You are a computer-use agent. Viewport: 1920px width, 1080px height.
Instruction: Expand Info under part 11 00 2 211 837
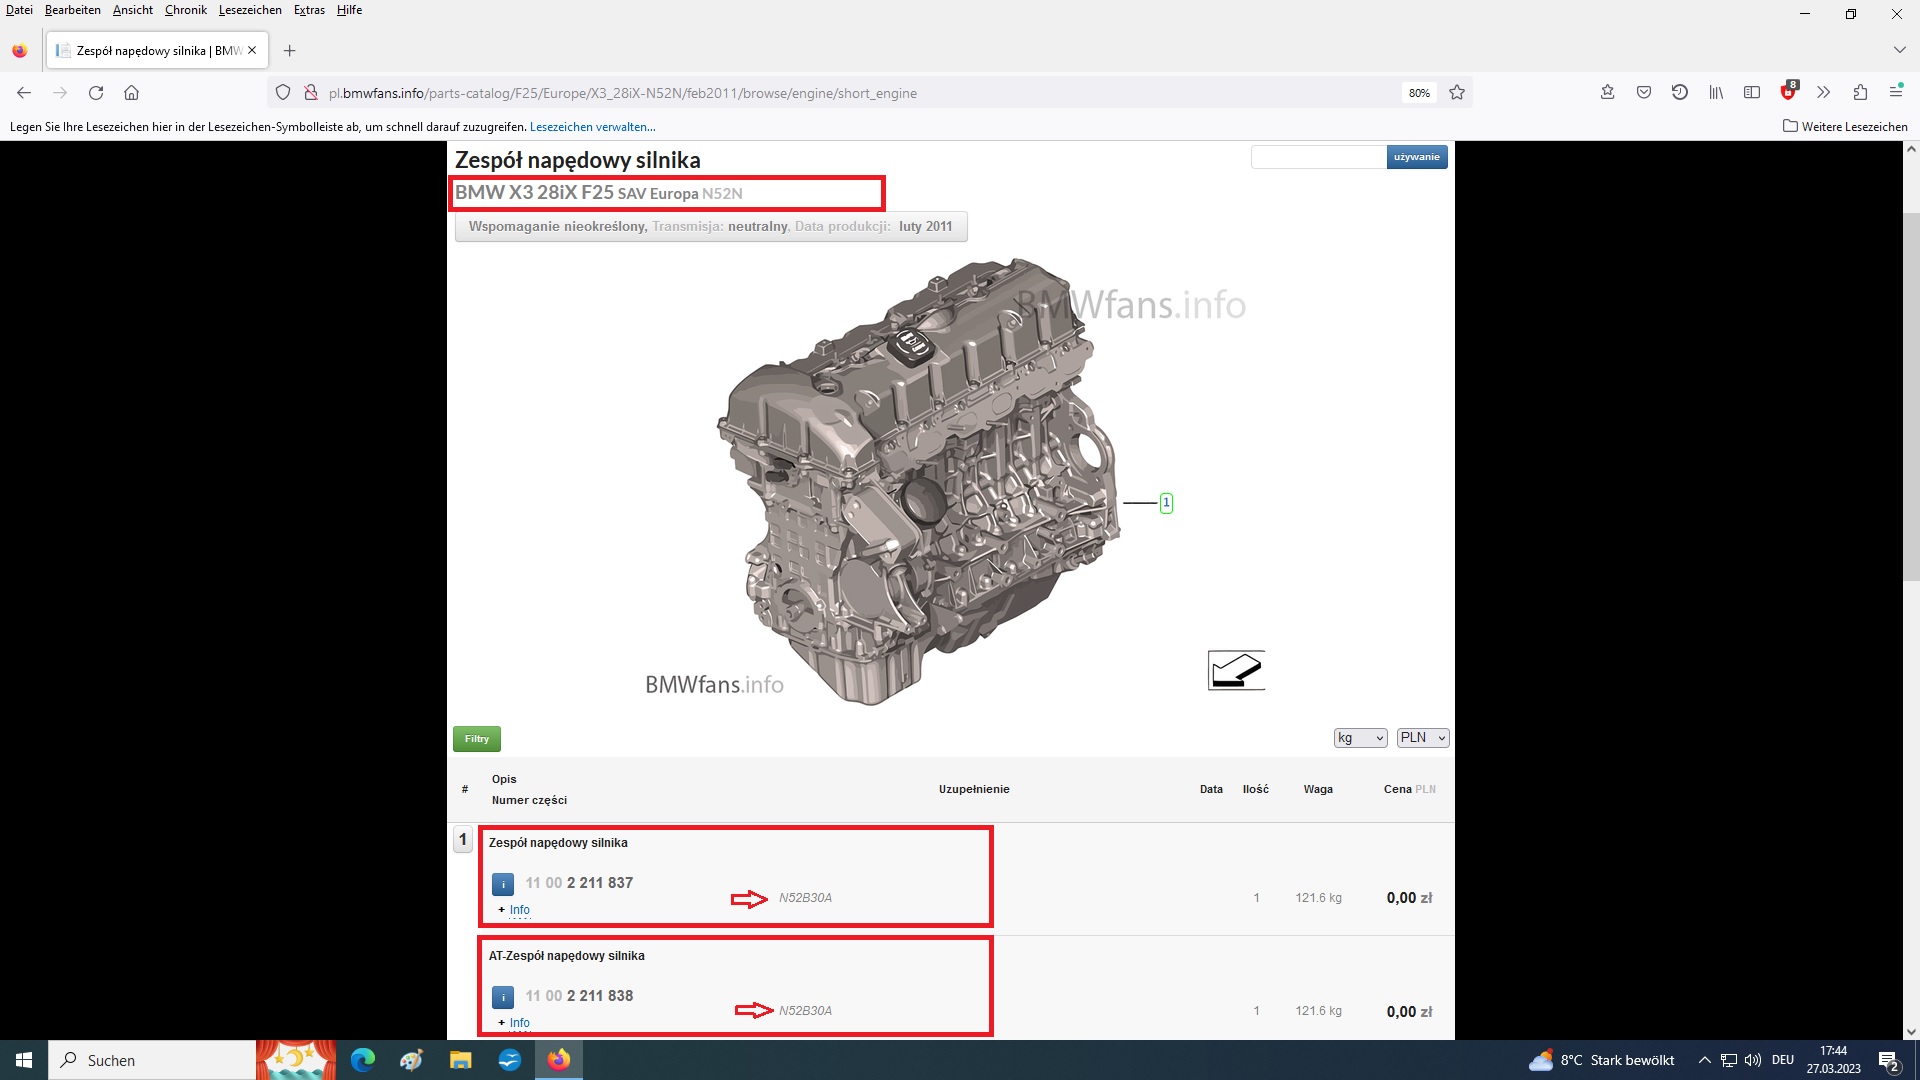pyautogui.click(x=519, y=910)
